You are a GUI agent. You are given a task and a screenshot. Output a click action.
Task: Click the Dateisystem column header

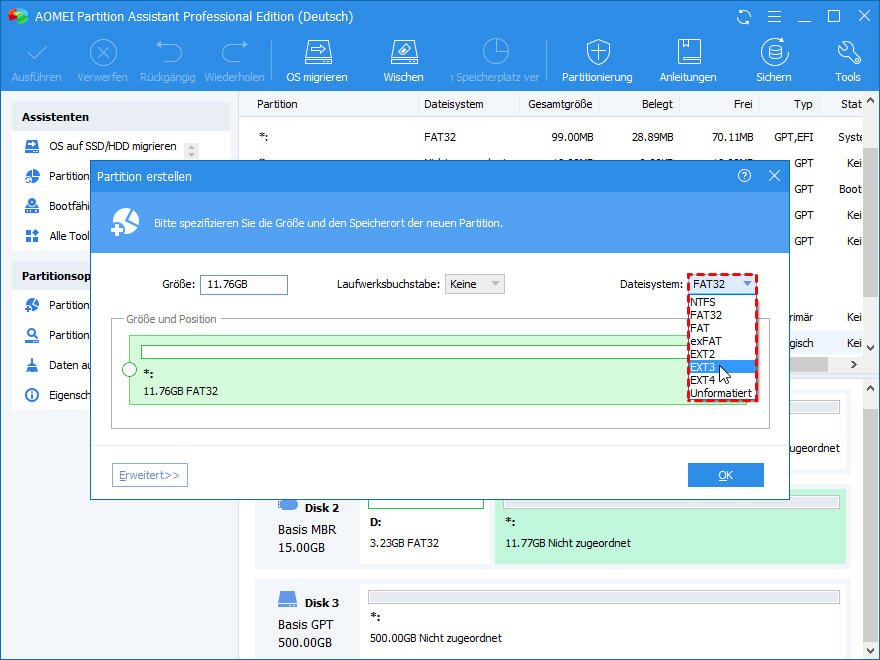453,104
